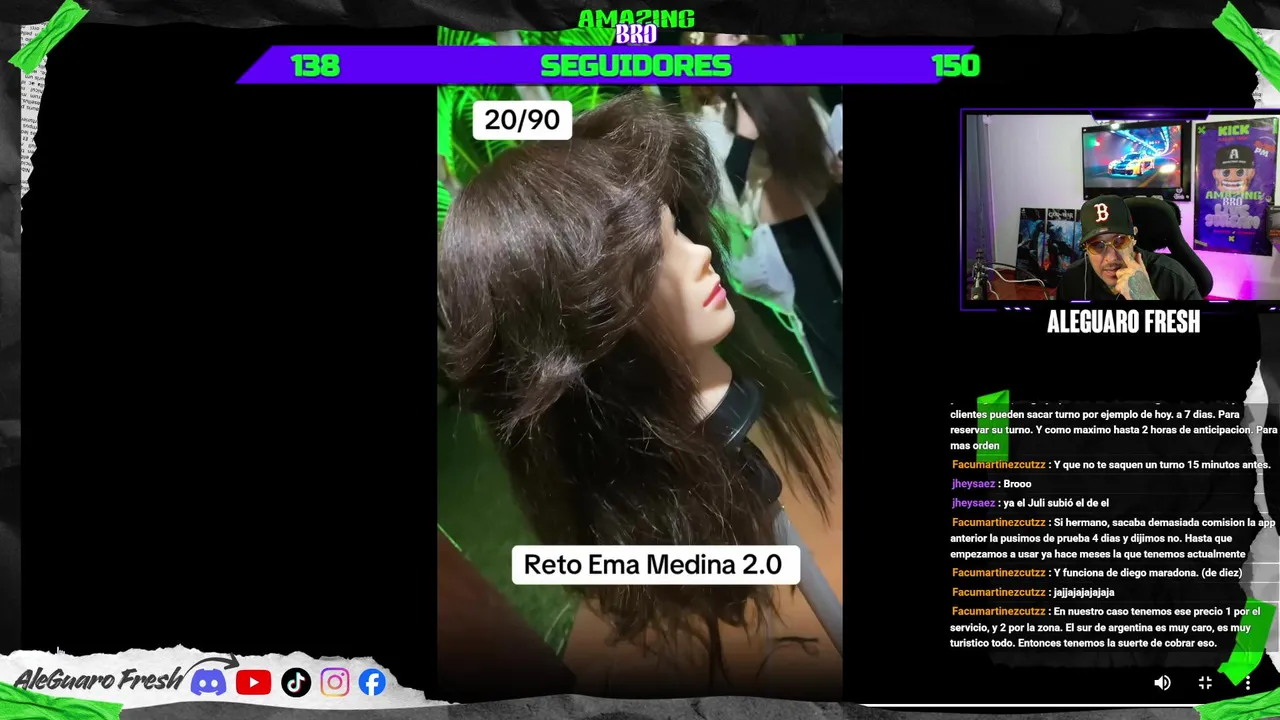Click chat message 'Y que no te saquen un turno'
Viewport: 1280px width, 720px height.
[1111, 465]
